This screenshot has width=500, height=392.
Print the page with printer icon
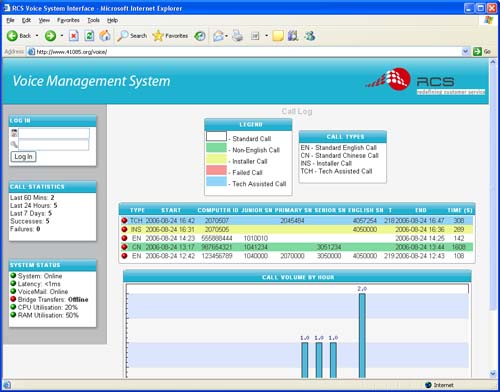coord(237,36)
